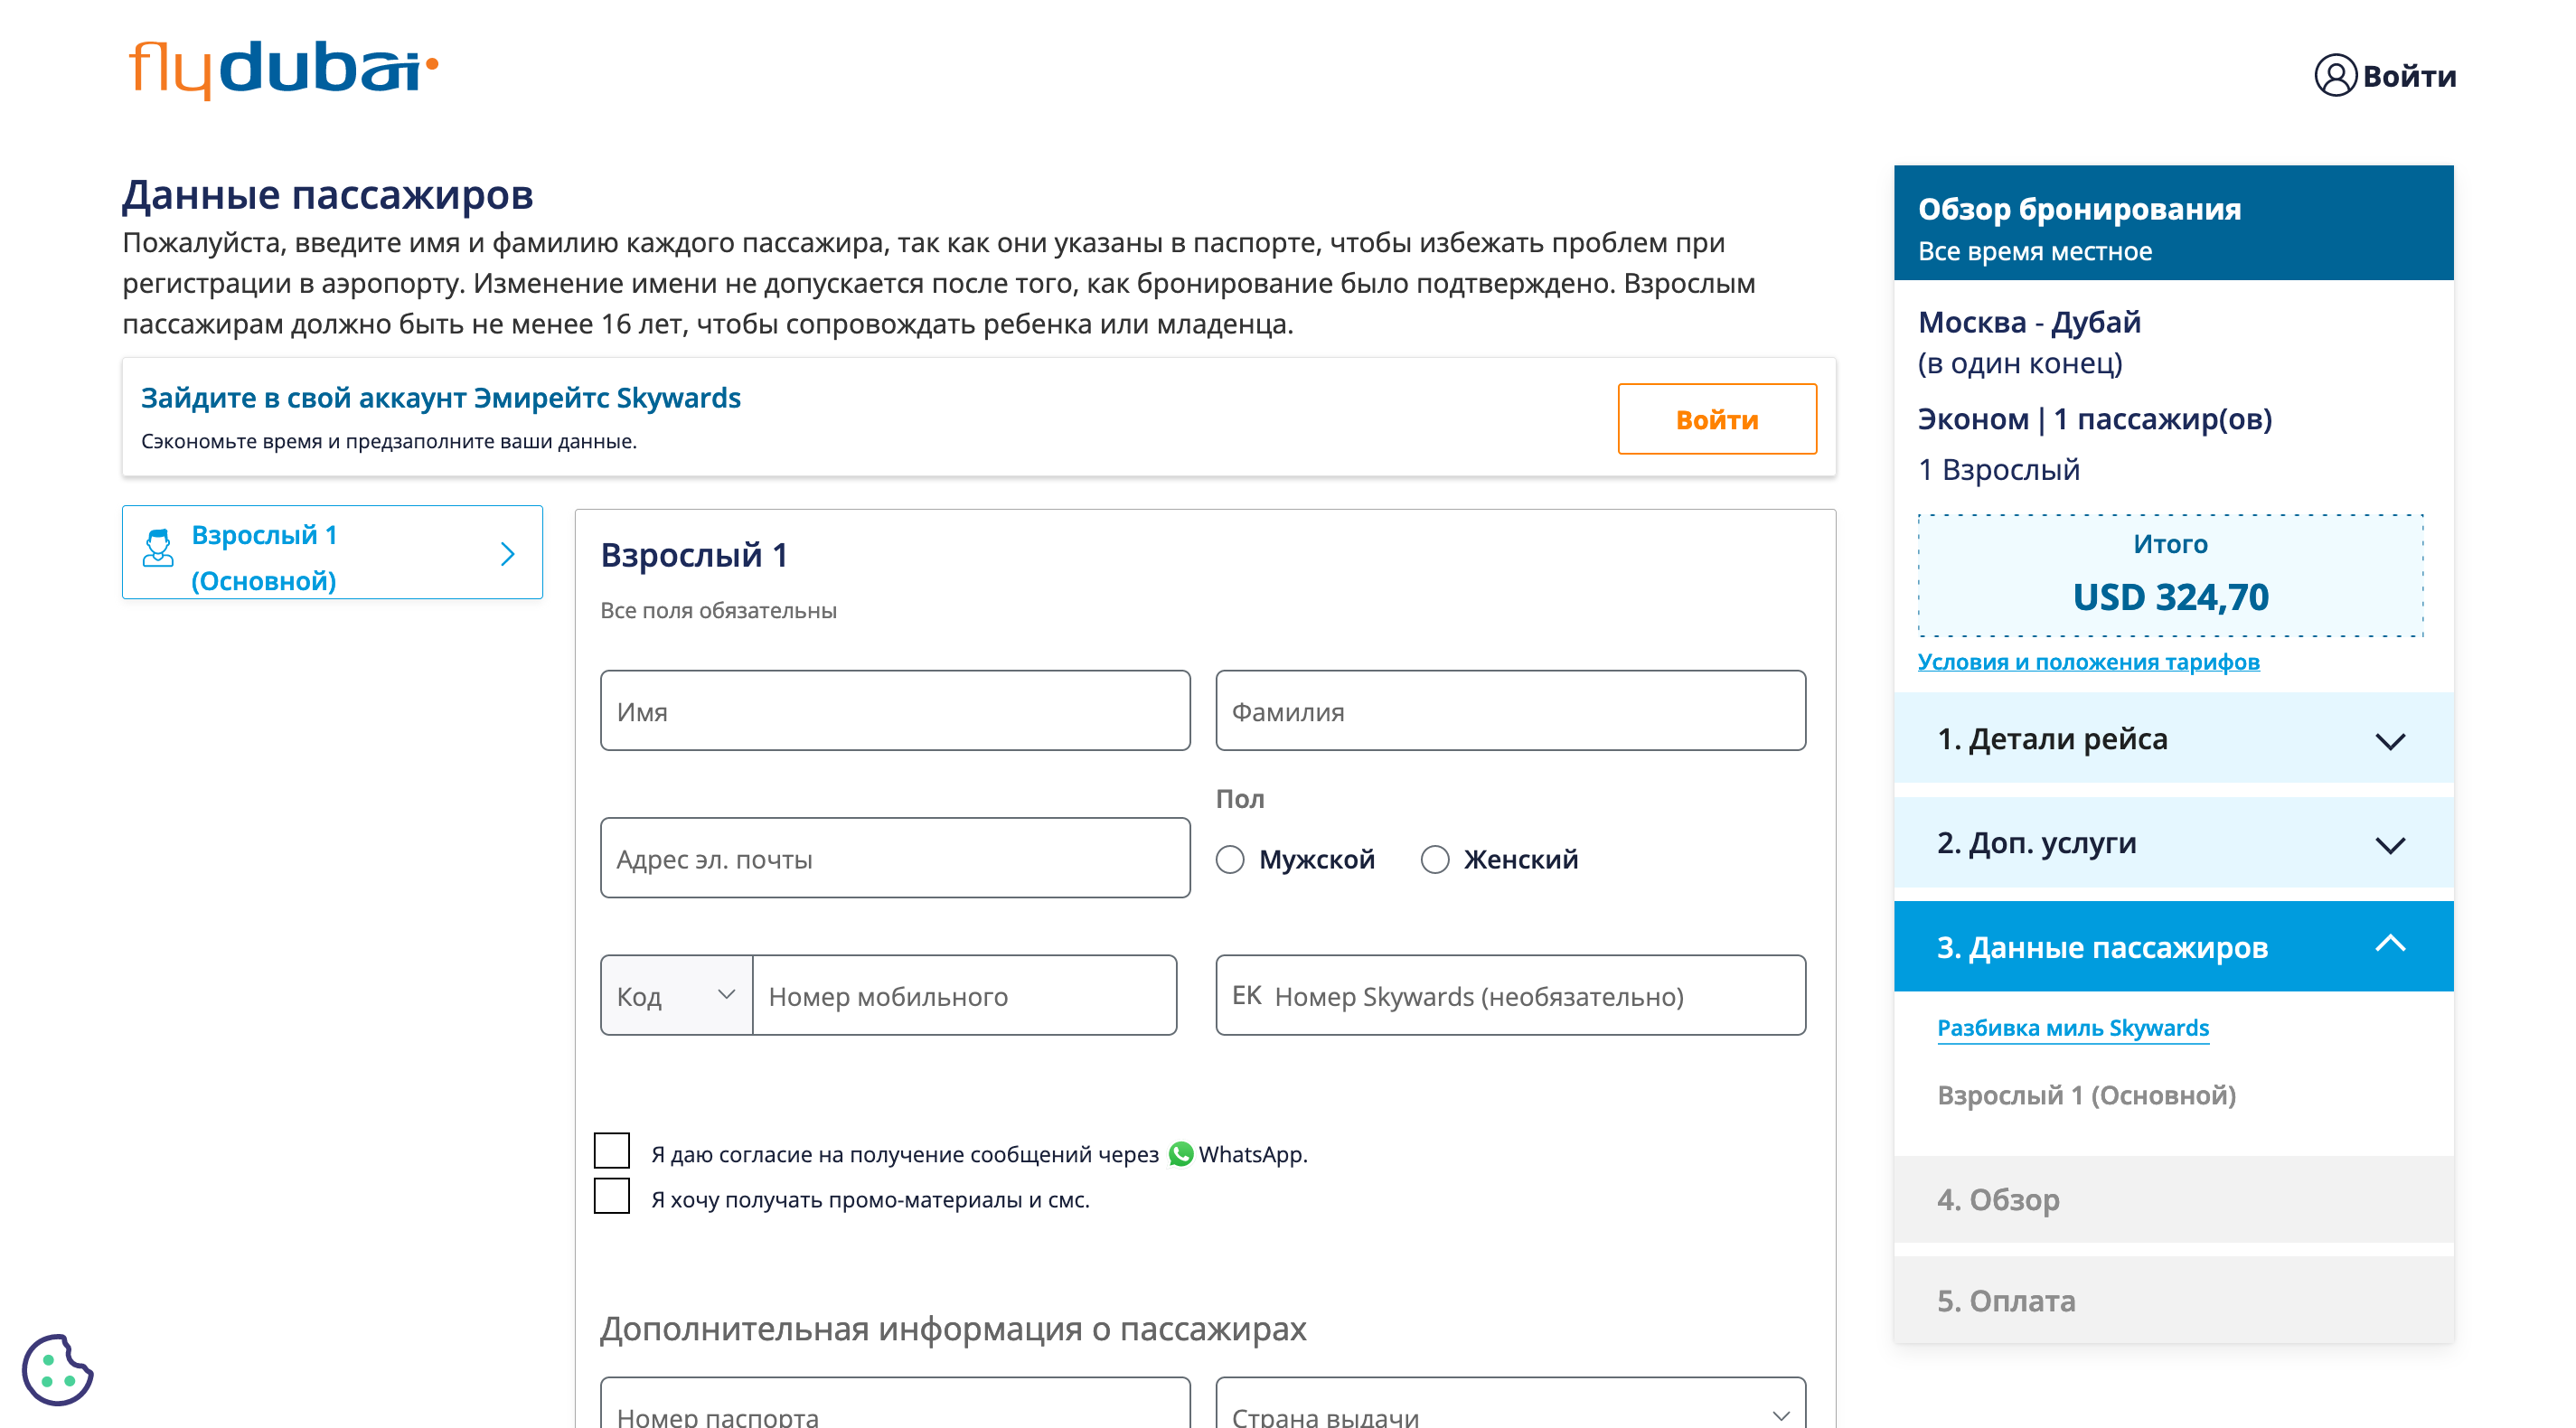Click the flydubai logo
The height and width of the screenshot is (1428, 2576).
click(284, 70)
